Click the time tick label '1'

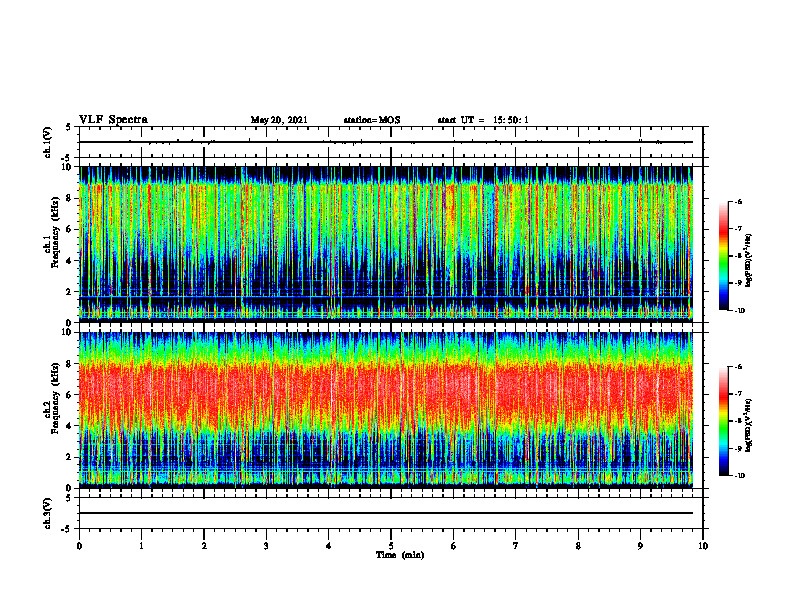tap(141, 546)
